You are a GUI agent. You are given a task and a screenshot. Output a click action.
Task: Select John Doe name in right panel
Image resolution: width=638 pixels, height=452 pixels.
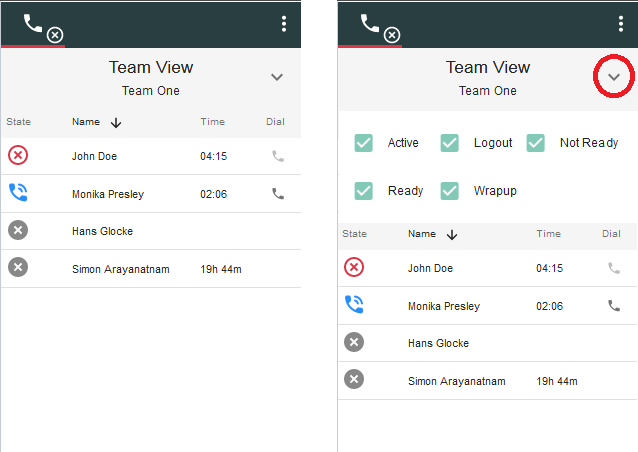pyautogui.click(x=430, y=269)
